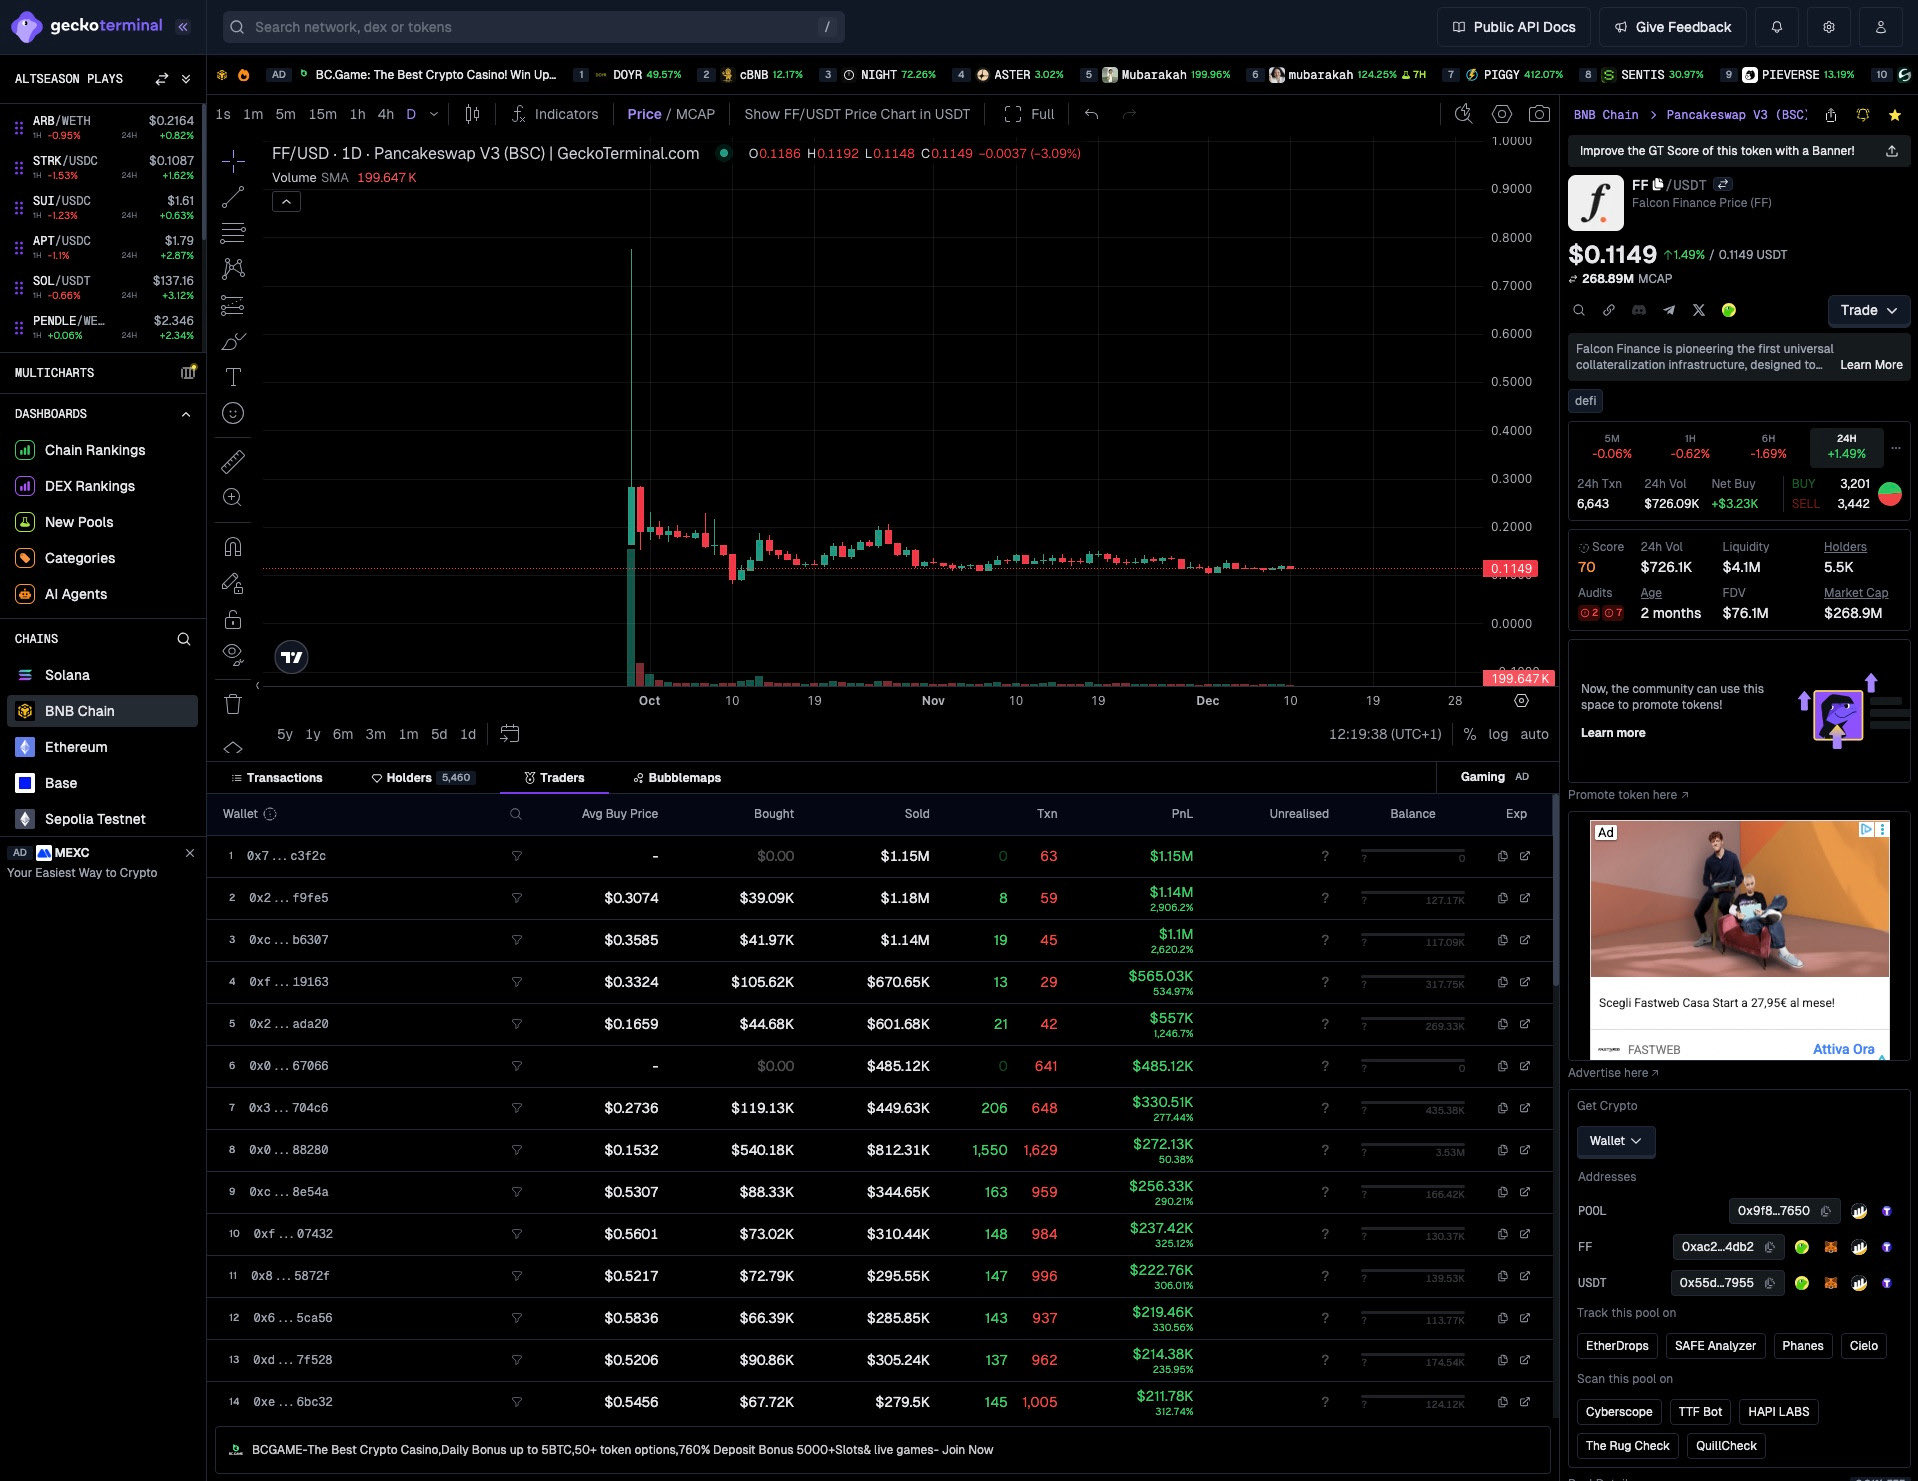Open the user account menu
Viewport: 1918px width, 1481px height.
1881,27
